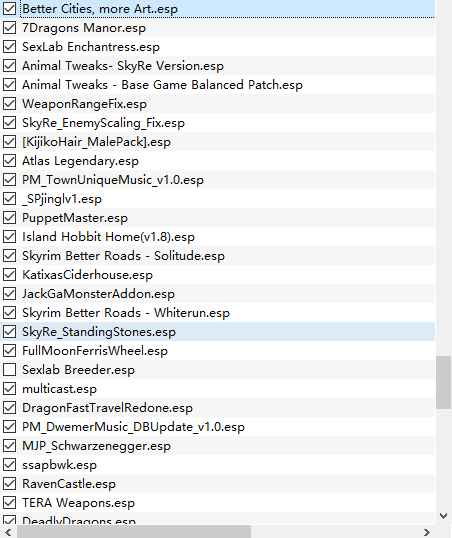Image resolution: width=452 pixels, height=538 pixels.
Task: Toggle Island Hobbit Home(v1.8).esp checkbox
Action: (x=9, y=236)
